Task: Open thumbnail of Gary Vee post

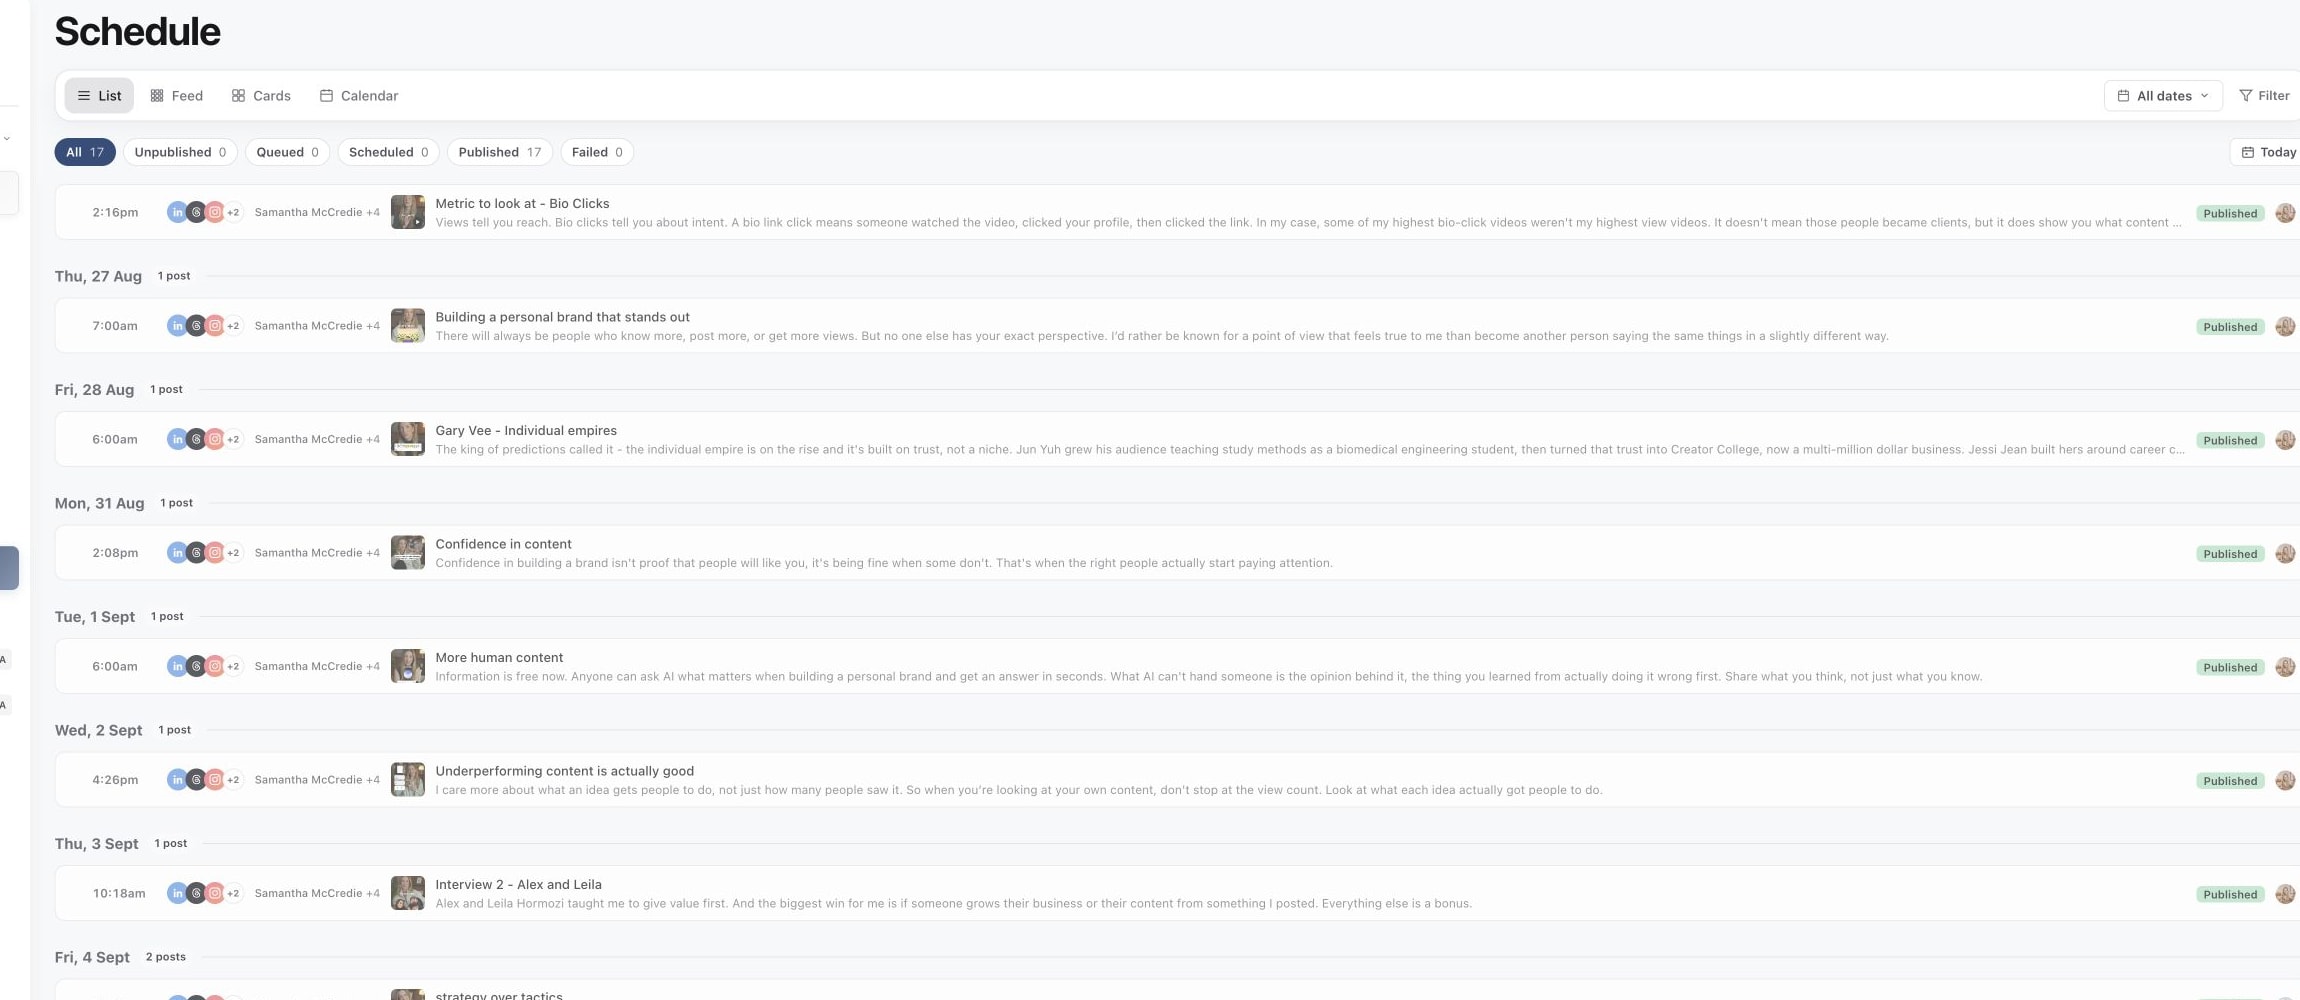Action: 408,439
